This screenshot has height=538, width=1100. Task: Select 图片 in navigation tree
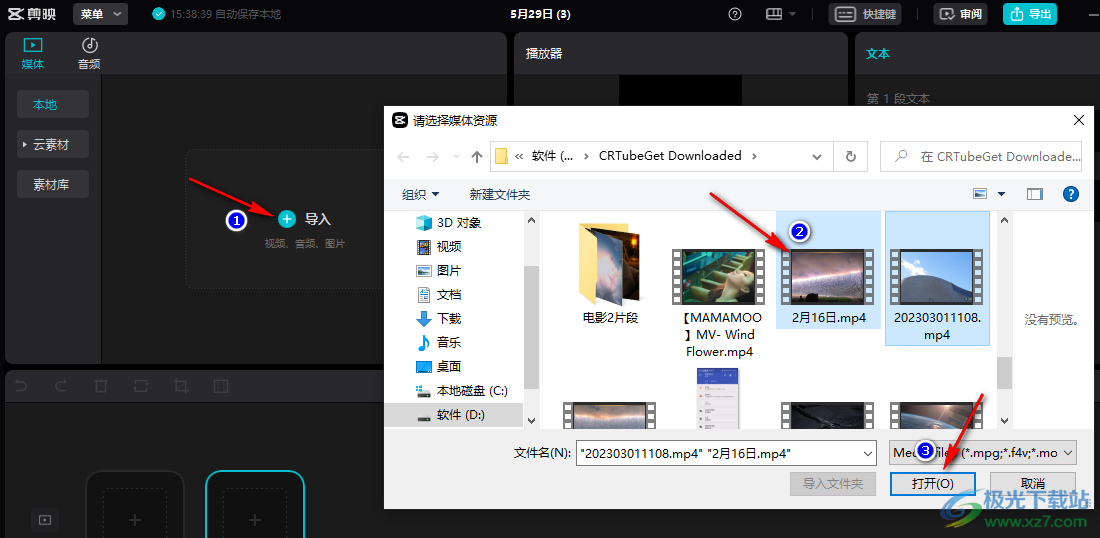click(440, 271)
